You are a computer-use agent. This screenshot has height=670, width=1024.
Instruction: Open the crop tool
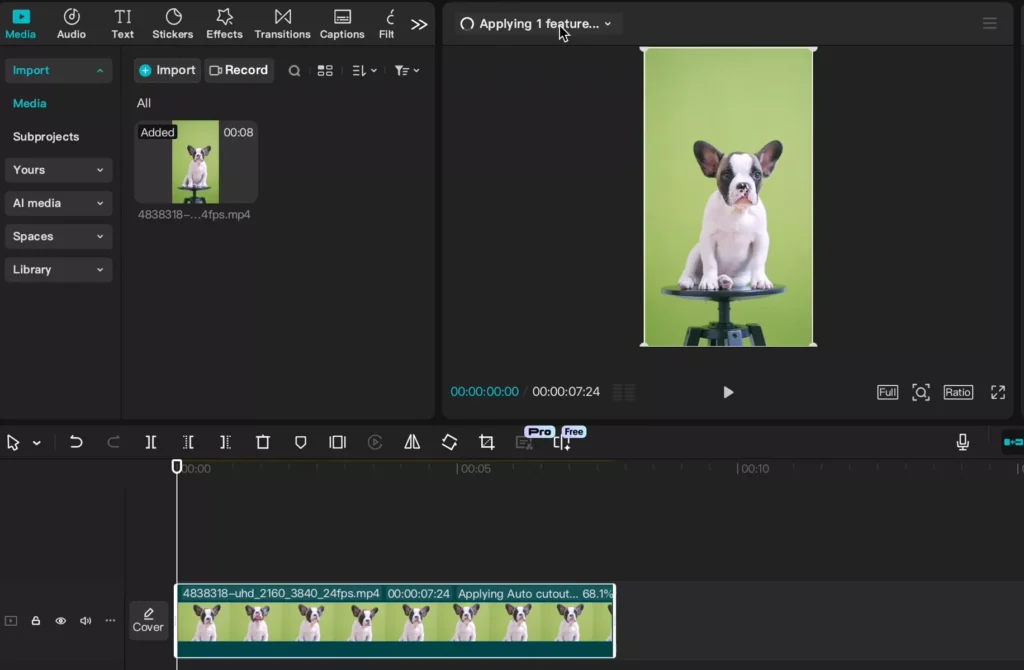(x=487, y=442)
